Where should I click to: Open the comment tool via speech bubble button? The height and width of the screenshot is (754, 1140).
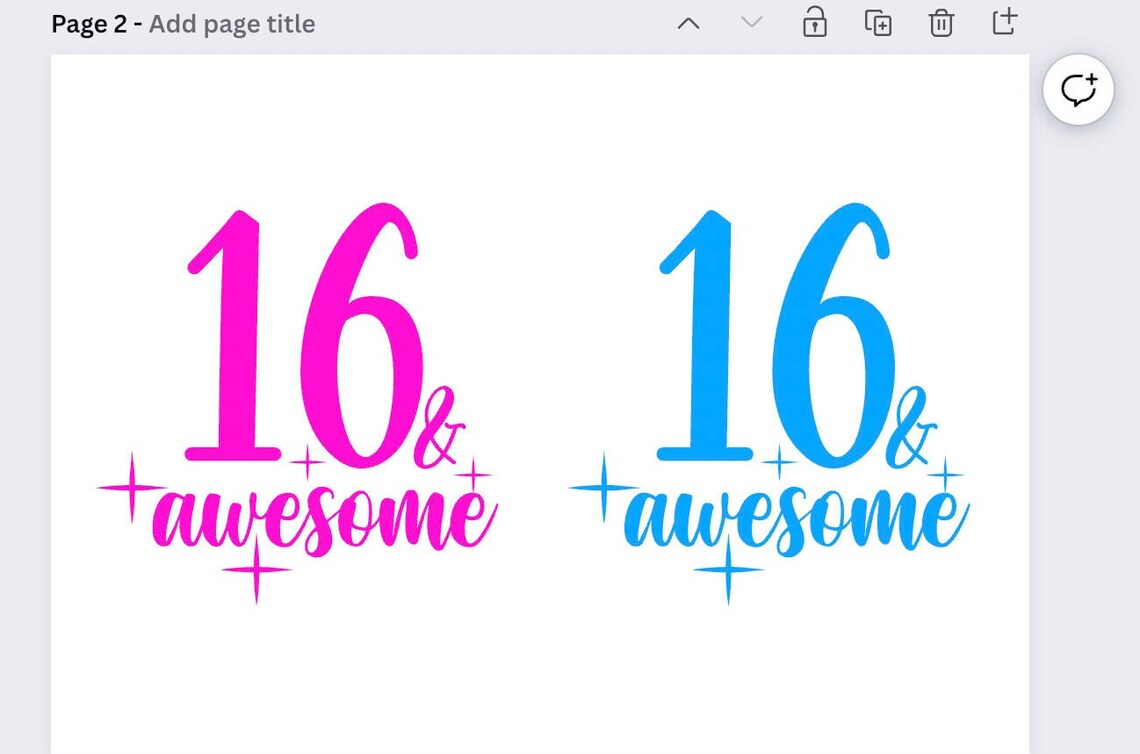pos(1078,90)
